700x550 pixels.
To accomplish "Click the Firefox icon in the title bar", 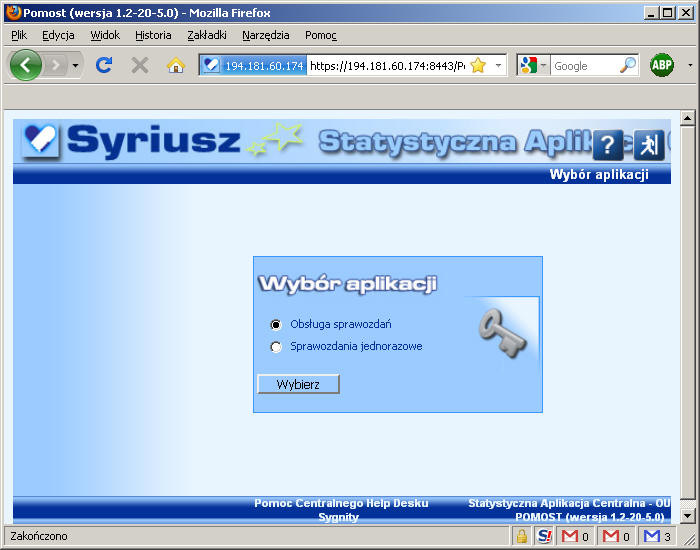I will click(x=13, y=12).
